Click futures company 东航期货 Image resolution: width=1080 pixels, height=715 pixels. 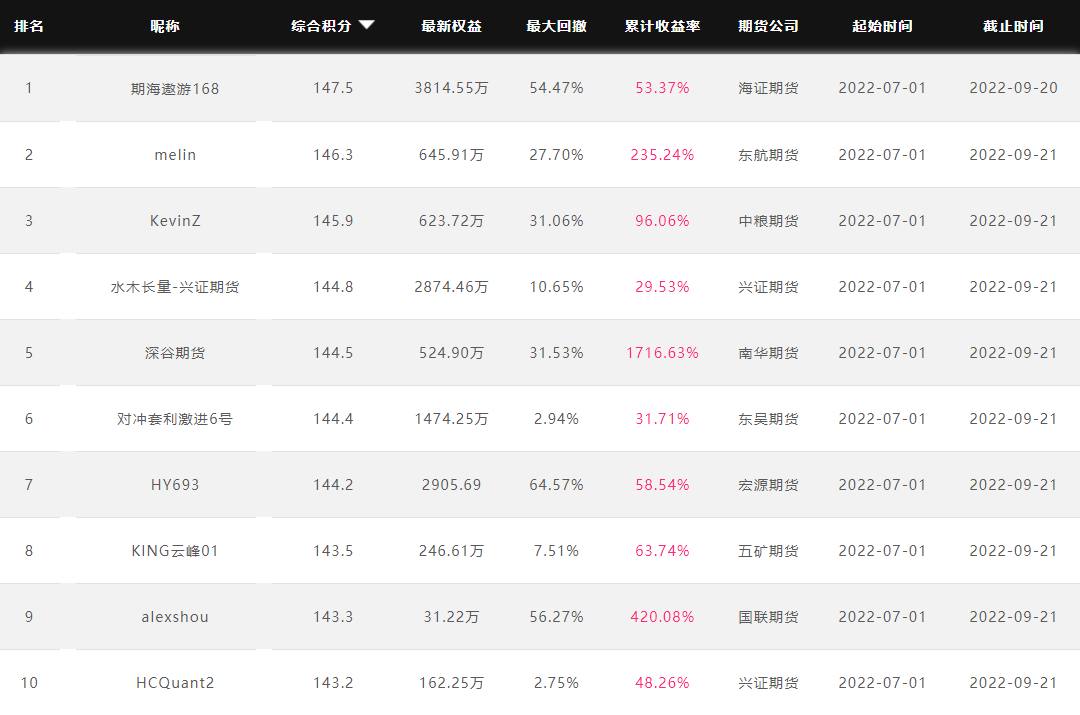point(769,155)
